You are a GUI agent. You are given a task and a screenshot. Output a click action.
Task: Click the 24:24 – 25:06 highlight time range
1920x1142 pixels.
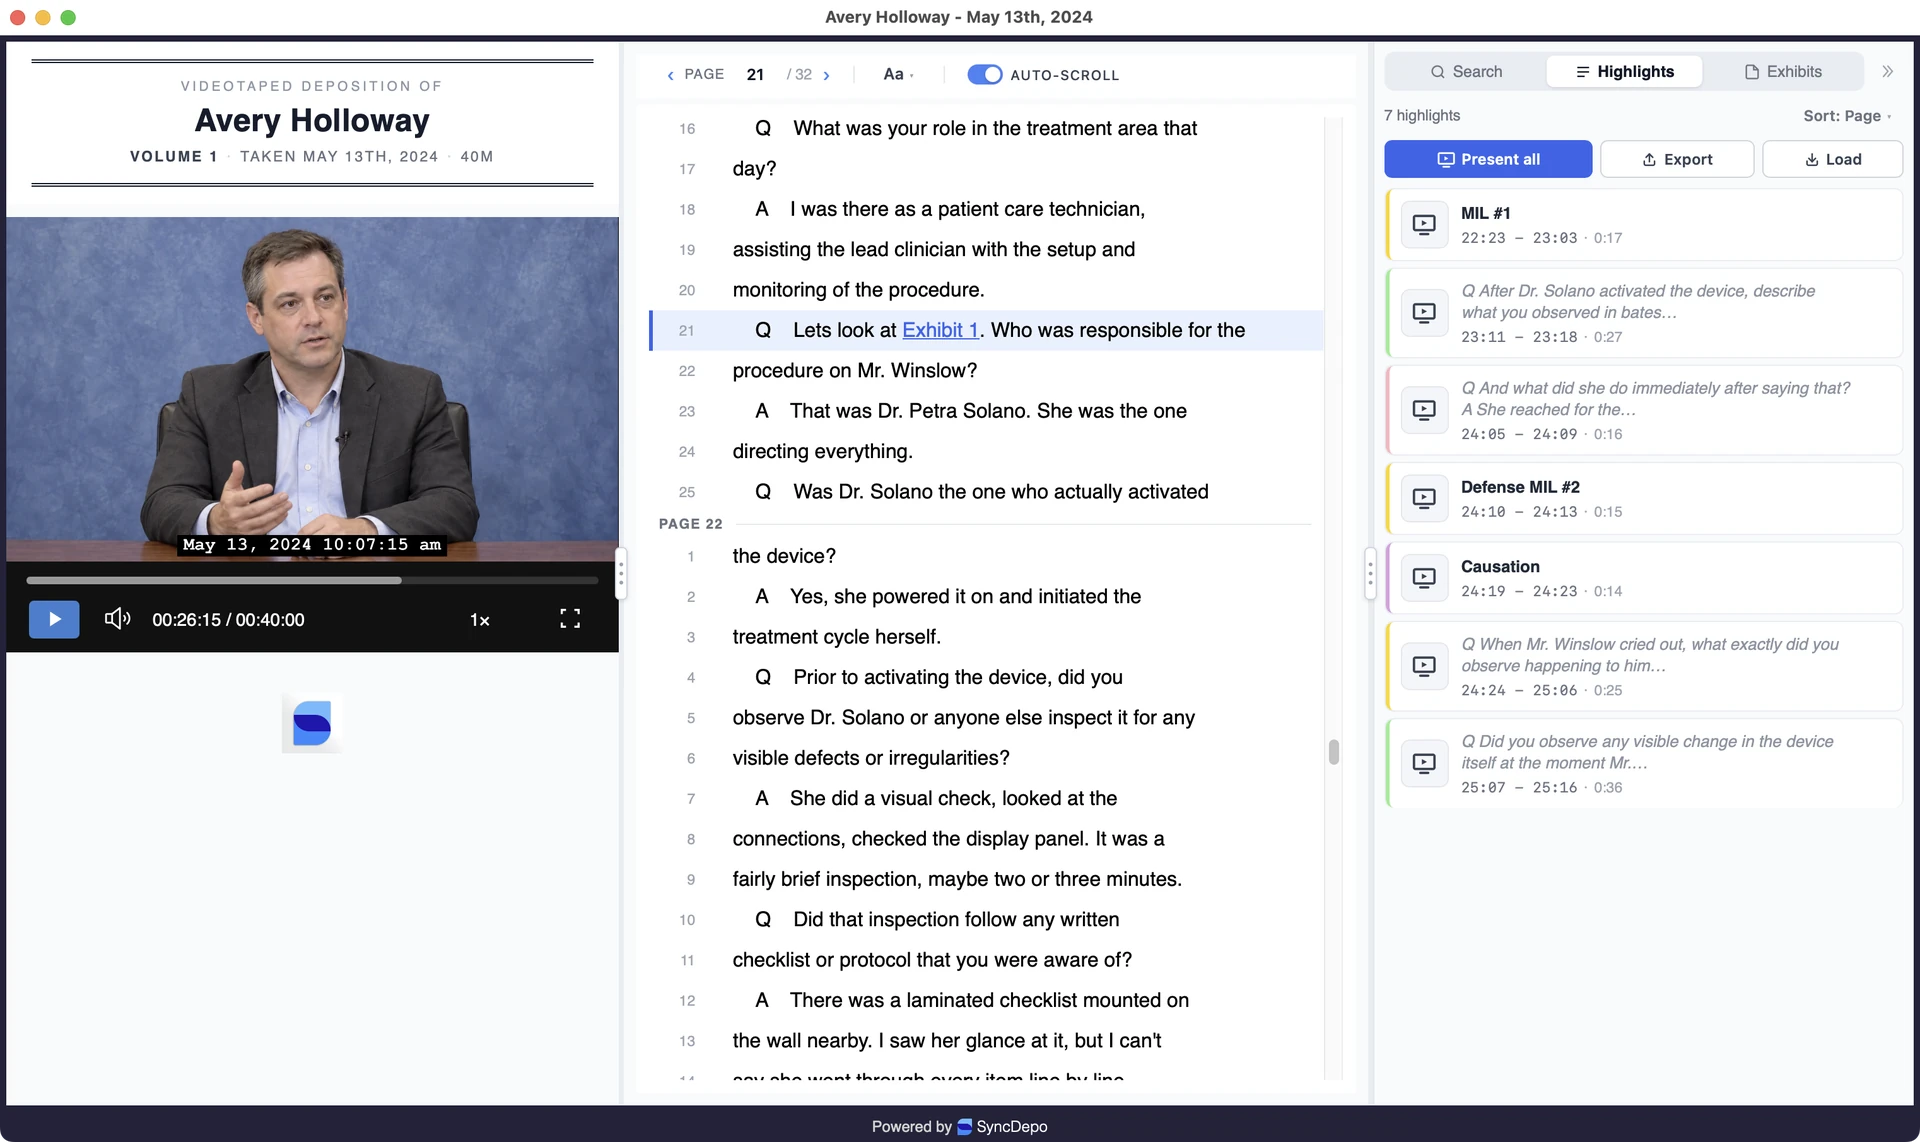coord(1519,691)
